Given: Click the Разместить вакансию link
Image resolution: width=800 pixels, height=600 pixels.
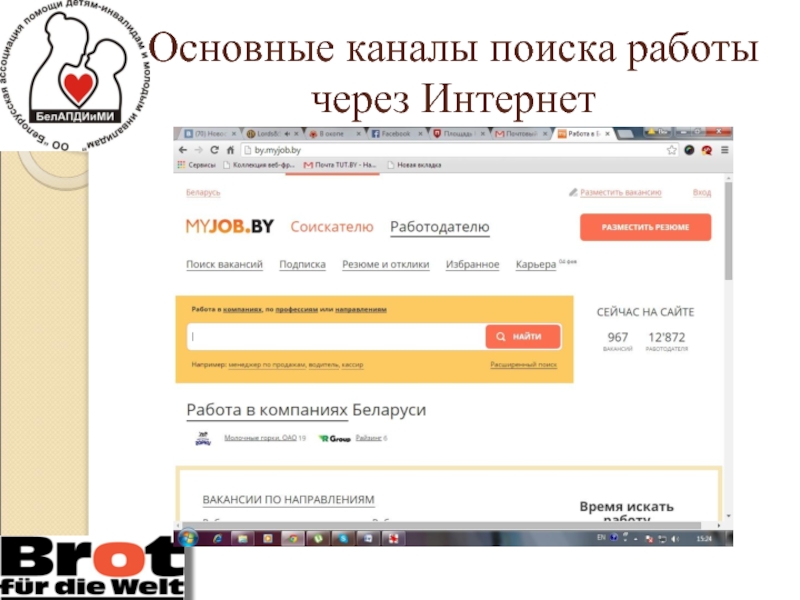Looking at the screenshot, I should [620, 192].
